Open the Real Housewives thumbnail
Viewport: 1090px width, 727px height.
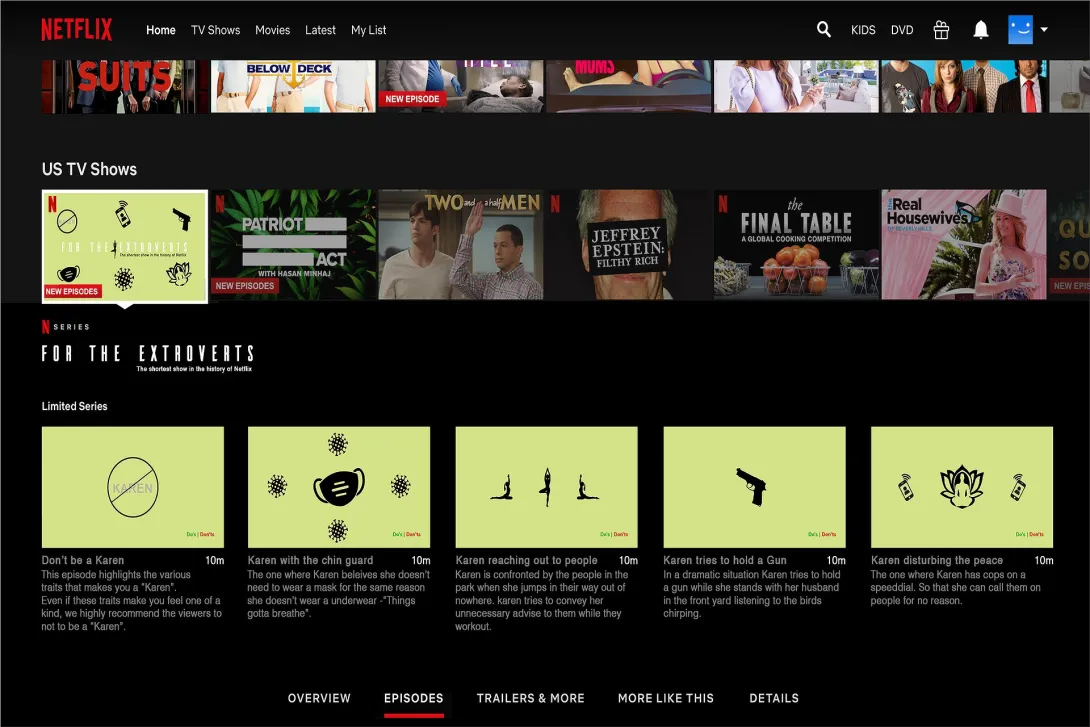click(x=963, y=245)
